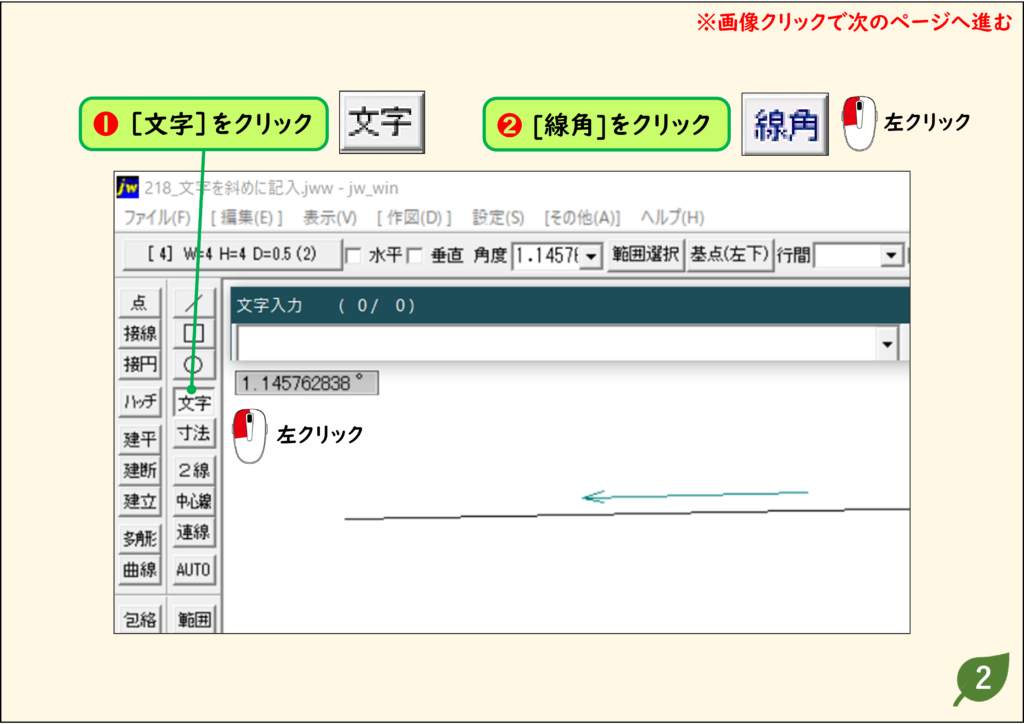Select the line (／) drawing tool
Image resolution: width=1024 pixels, height=724 pixels.
[194, 302]
